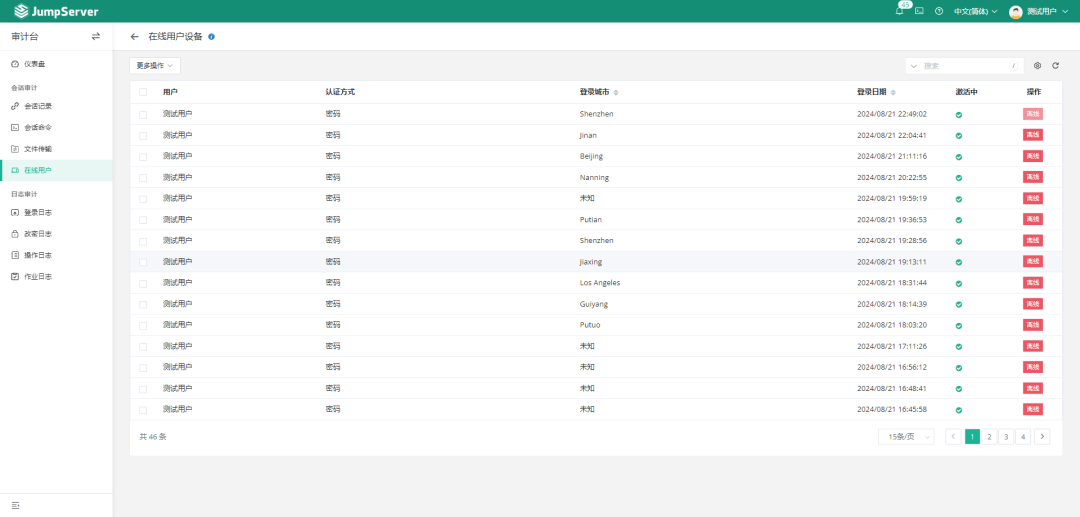Go to 登录日志 in the sidebar
1080x517 pixels.
pos(38,213)
